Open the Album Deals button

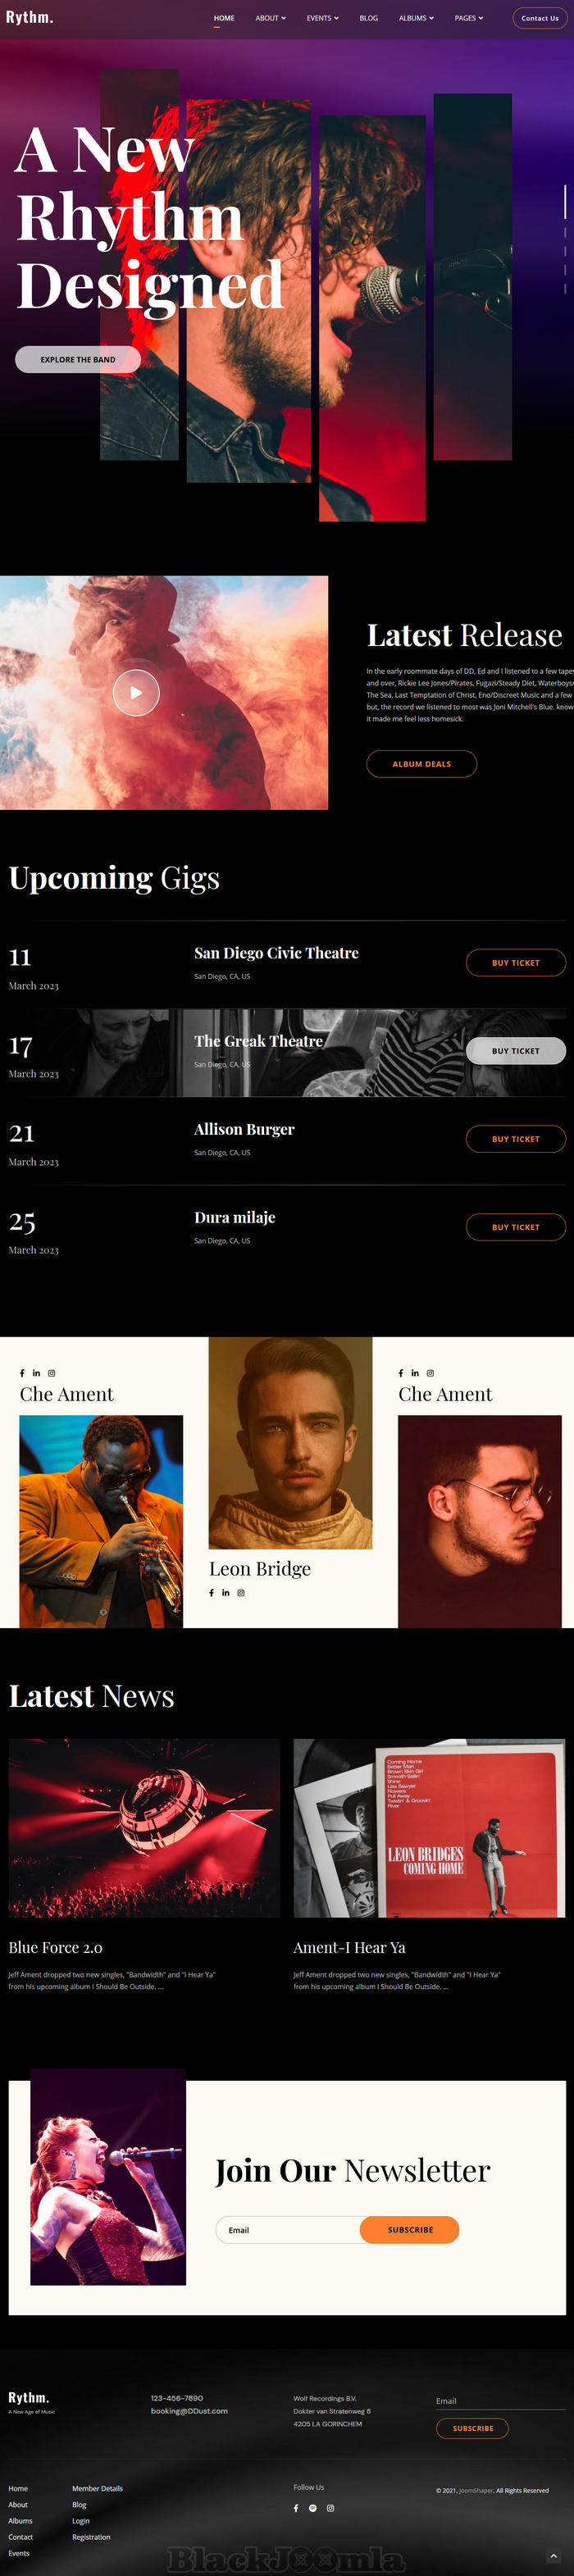421,764
